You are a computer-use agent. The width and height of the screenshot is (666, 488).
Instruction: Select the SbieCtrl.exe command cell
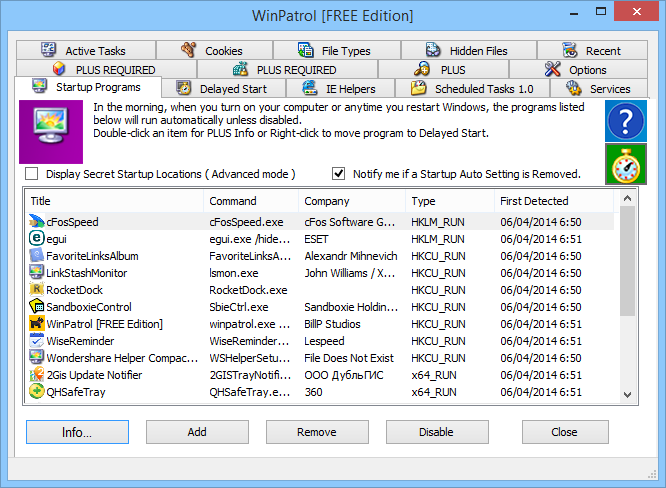[239, 307]
